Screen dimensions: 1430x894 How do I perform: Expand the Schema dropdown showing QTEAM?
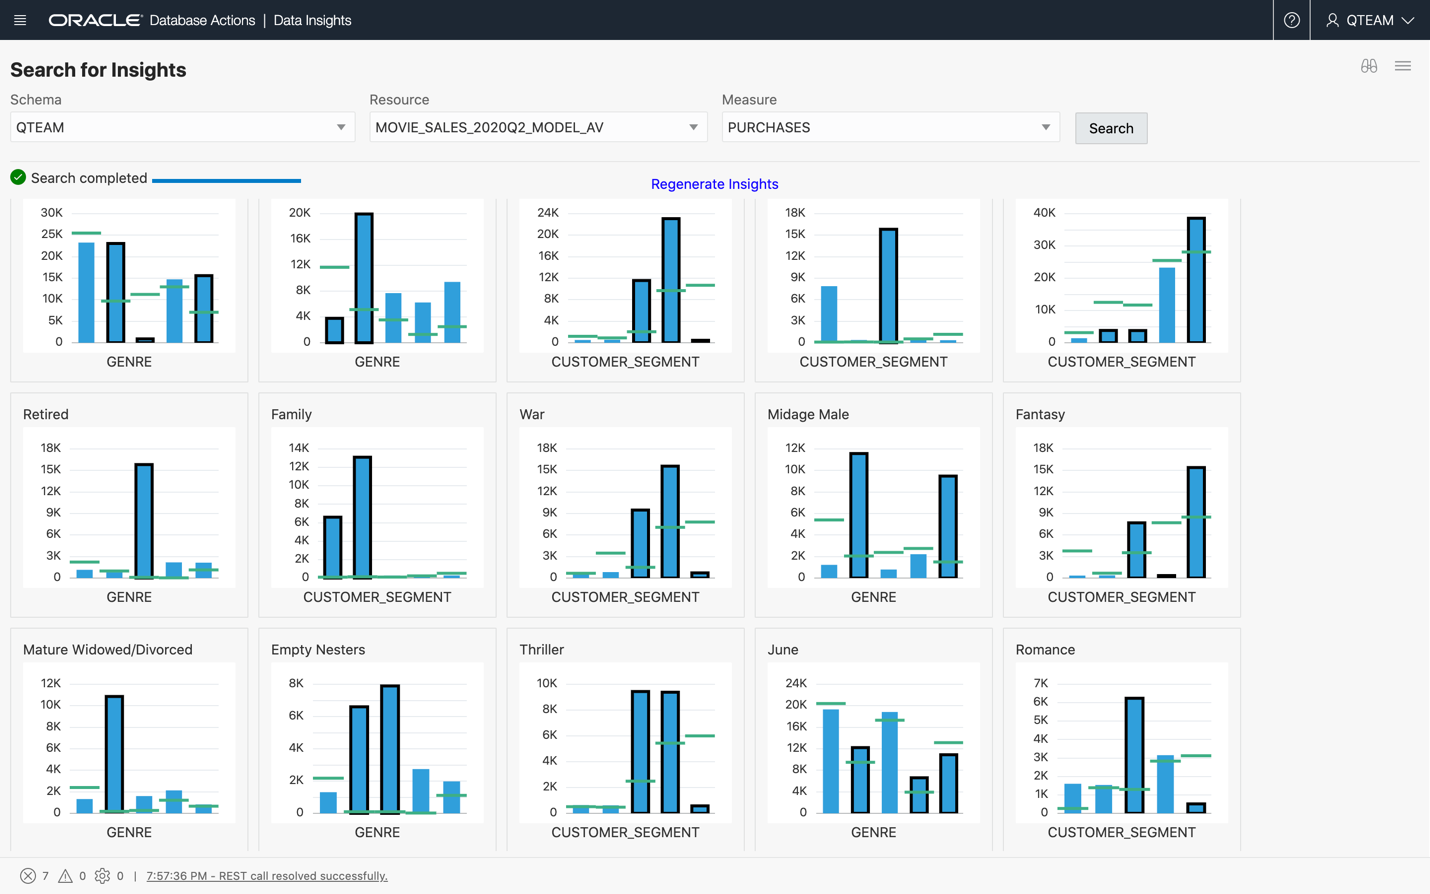341,127
